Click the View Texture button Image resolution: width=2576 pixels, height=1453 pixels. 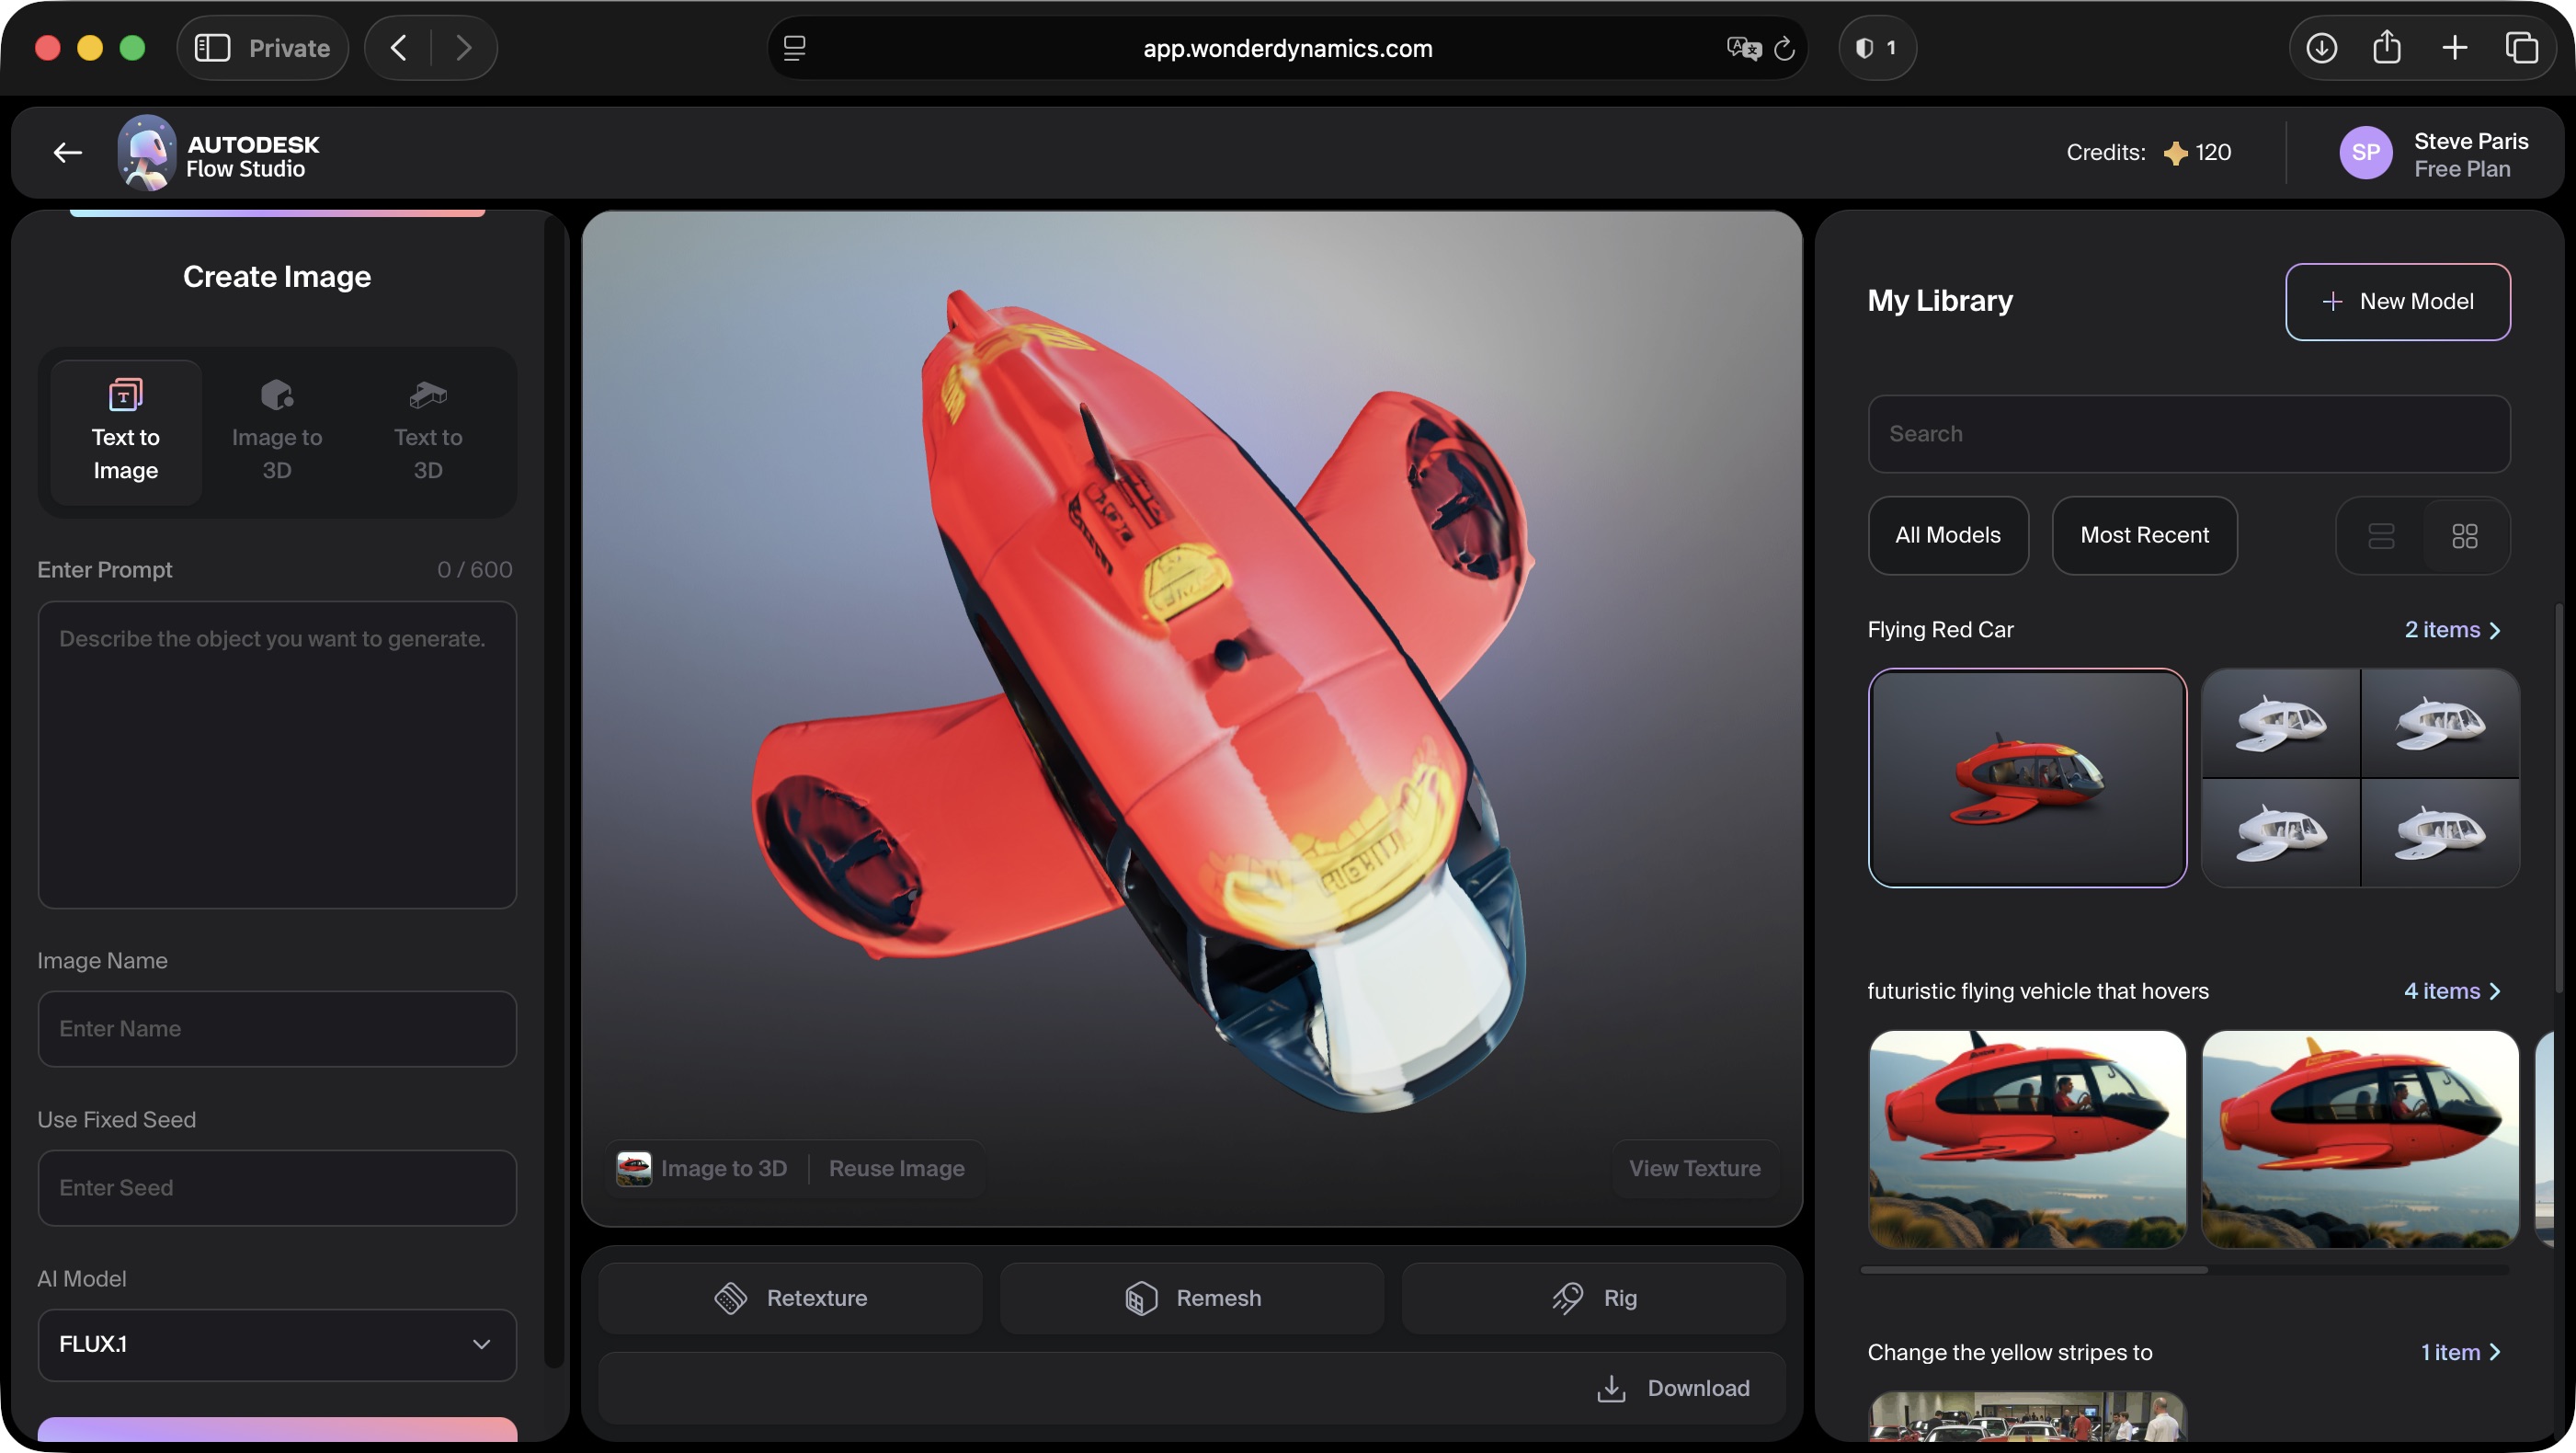coord(1694,1168)
